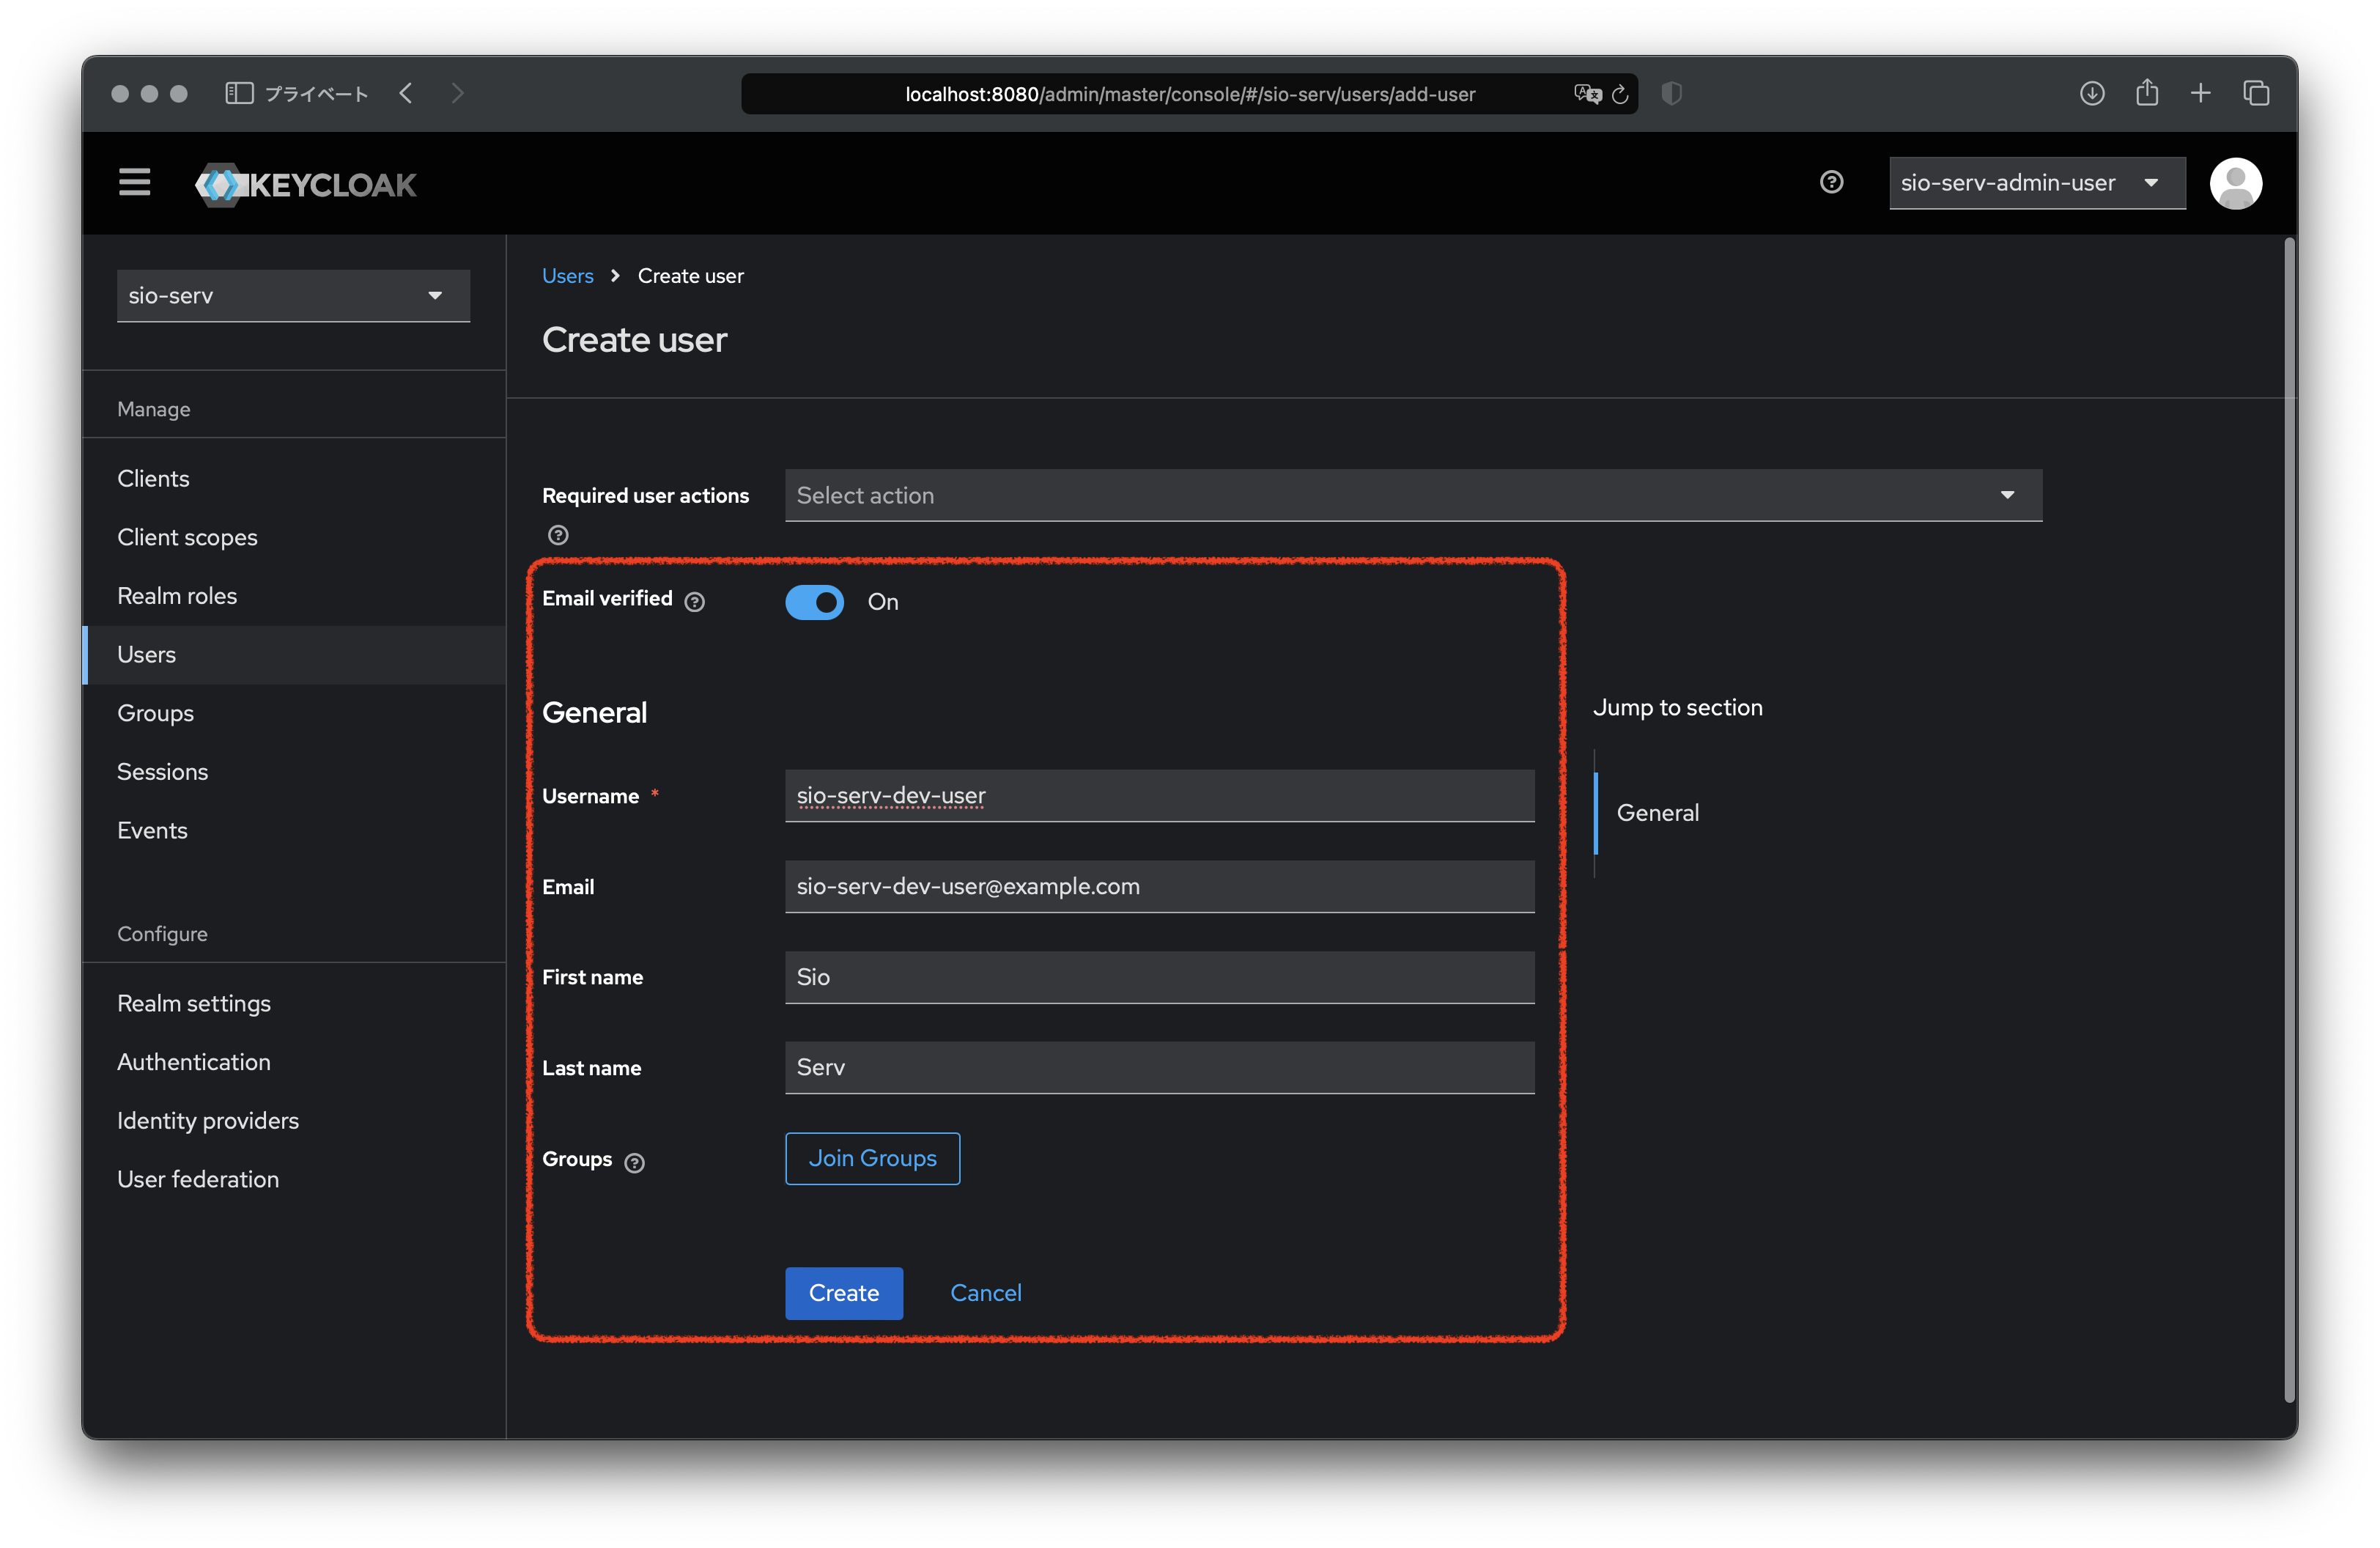Click the privacy shield icon

(x=1671, y=93)
